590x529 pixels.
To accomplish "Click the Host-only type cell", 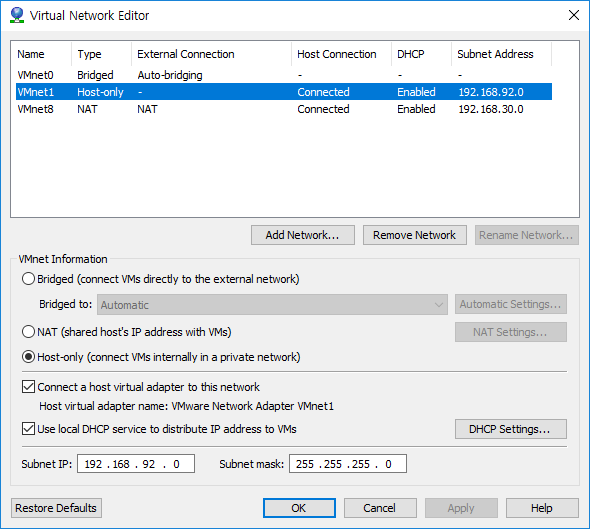I will pos(100,92).
